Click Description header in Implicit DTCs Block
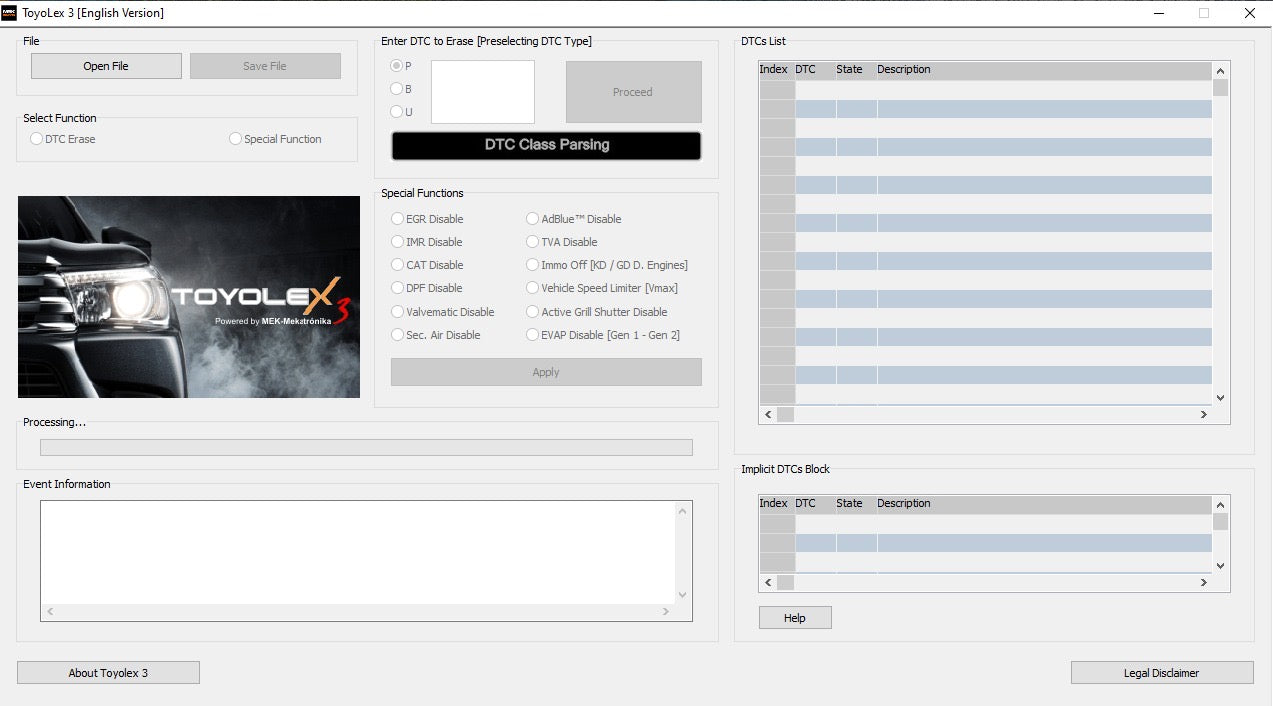The image size is (1273, 706). pyautogui.click(x=1044, y=504)
